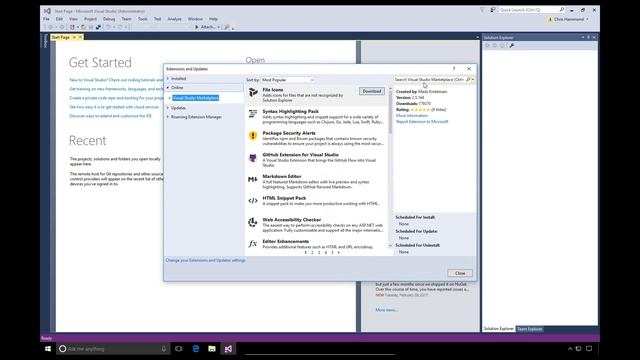Open the Tools menu
Screen dimensions: 640x360
(142, 19)
